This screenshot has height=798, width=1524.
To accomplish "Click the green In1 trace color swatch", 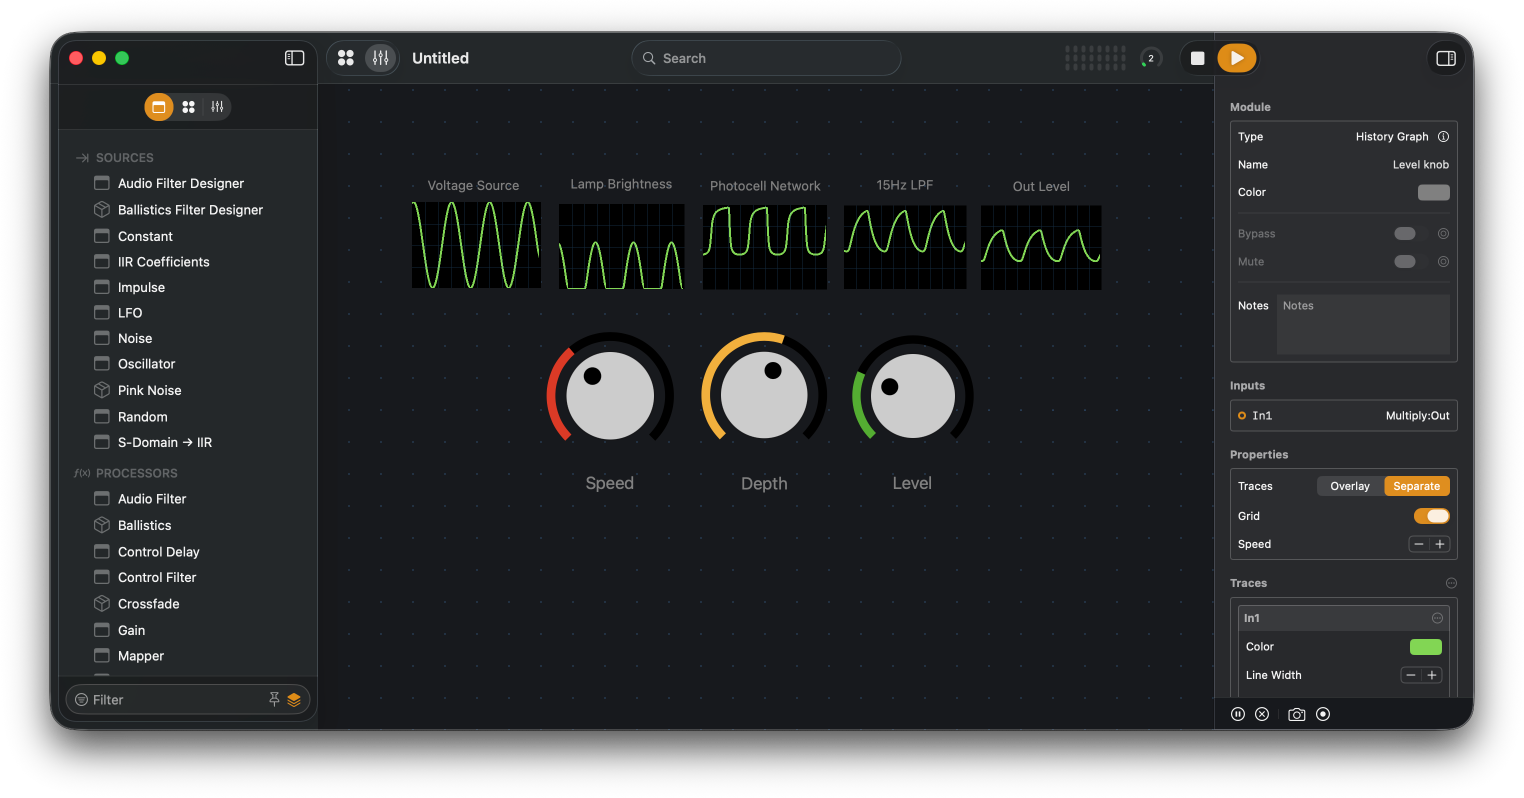I will pyautogui.click(x=1425, y=647).
